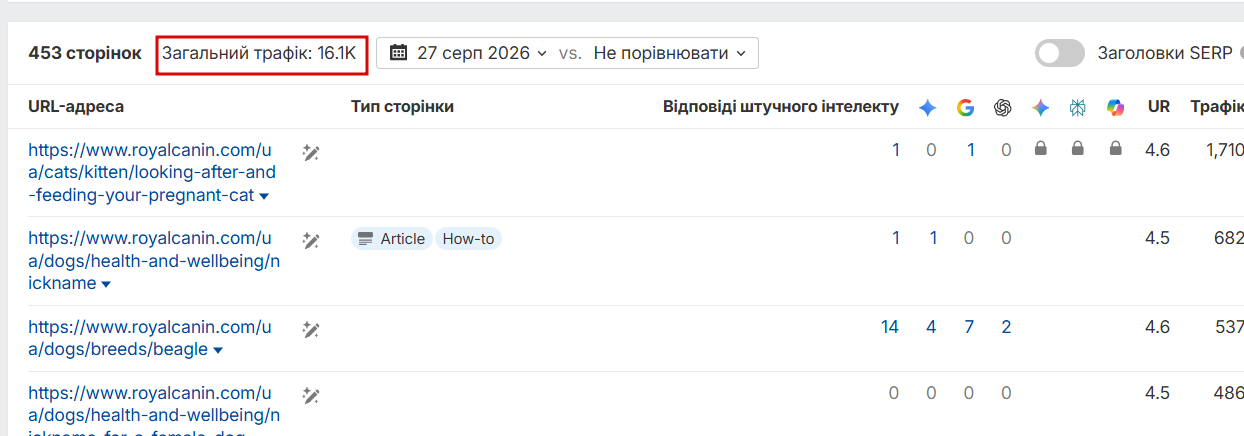
Task: Click calendar icon in date selector
Action: click(x=398, y=53)
